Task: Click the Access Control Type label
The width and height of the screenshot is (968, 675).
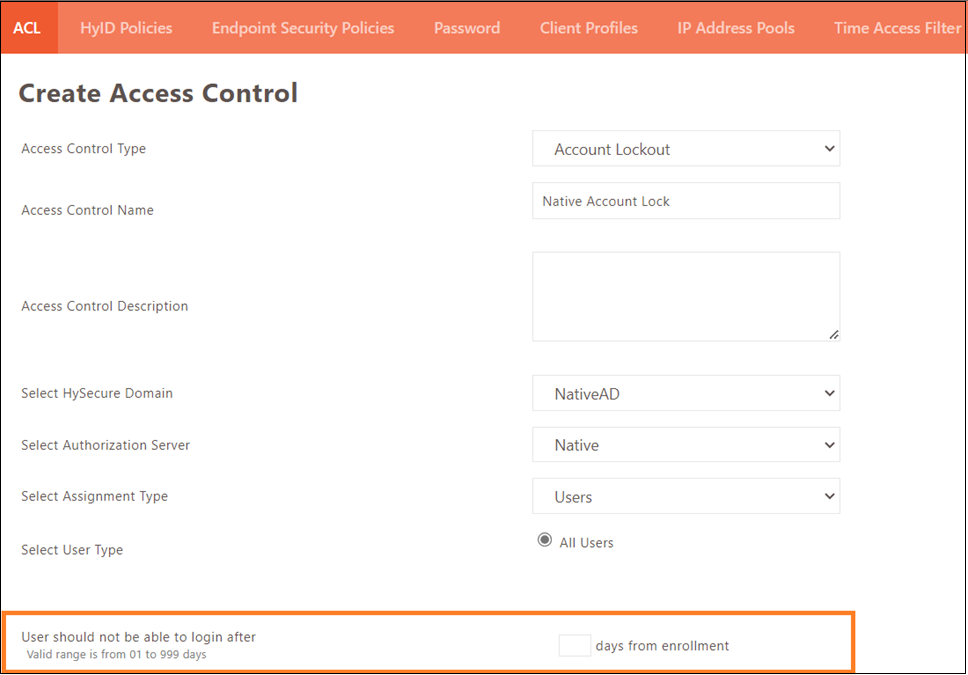Action: click(83, 149)
